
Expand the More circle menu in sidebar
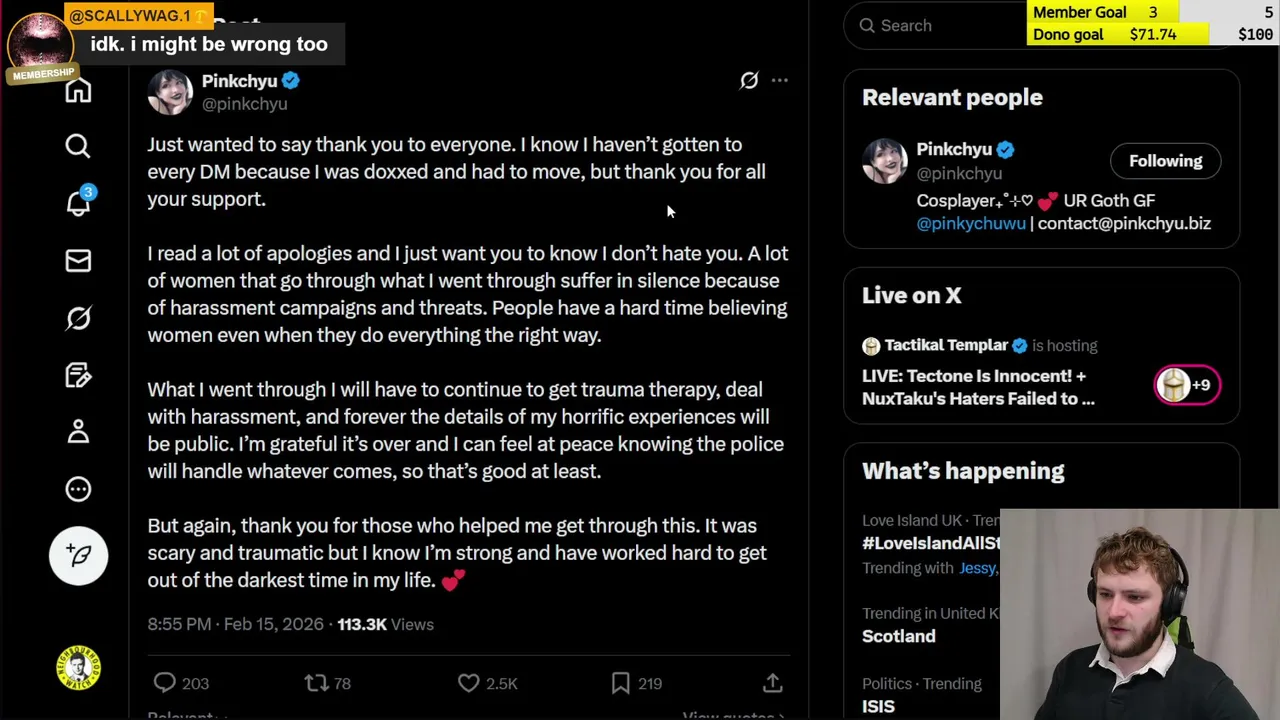coord(78,489)
